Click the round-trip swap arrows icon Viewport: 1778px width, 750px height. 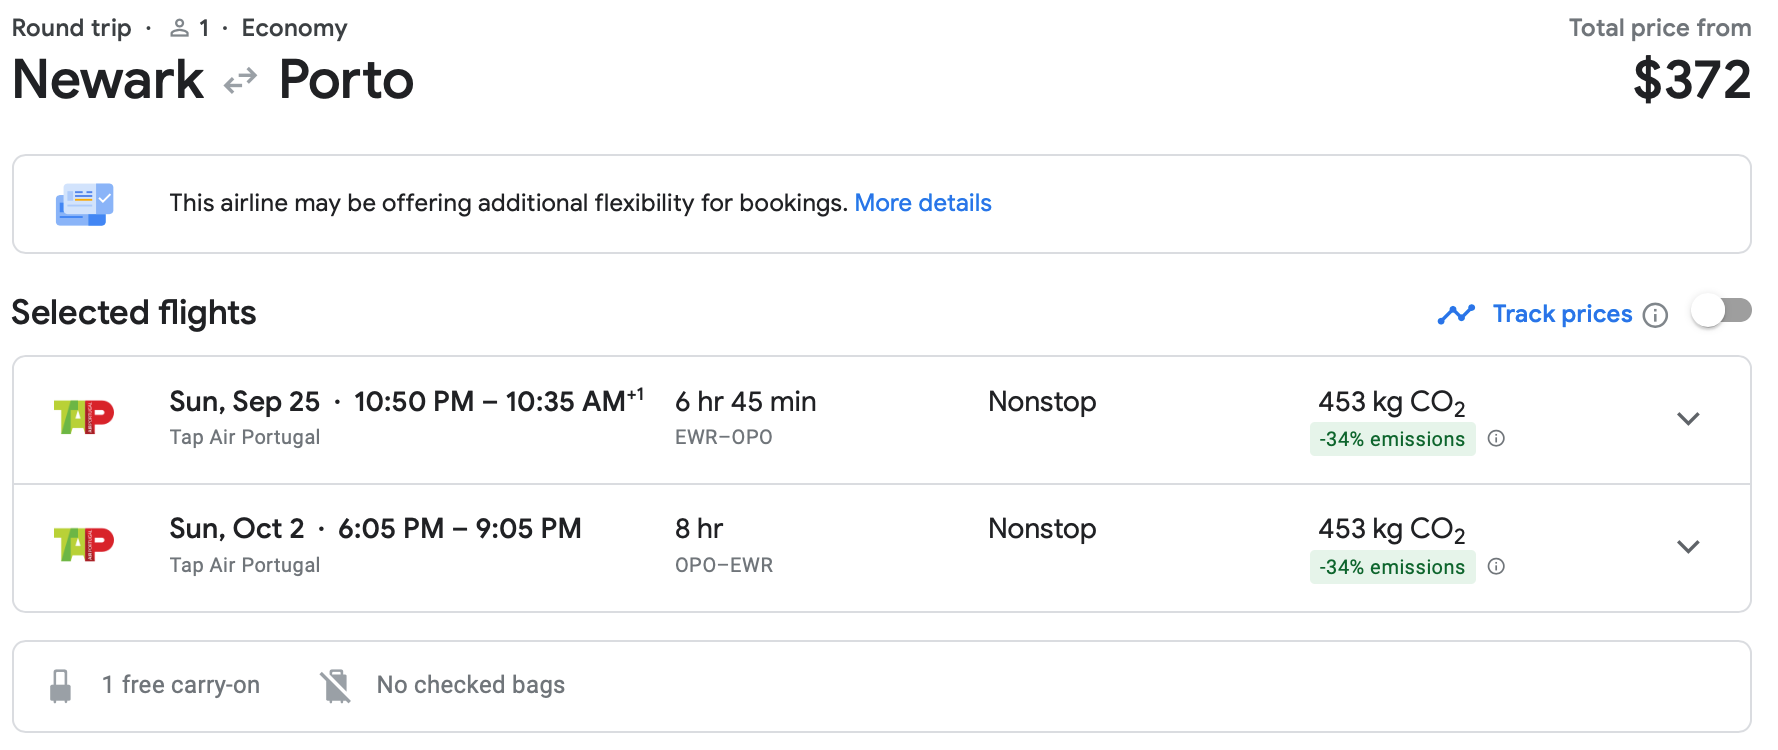240,81
